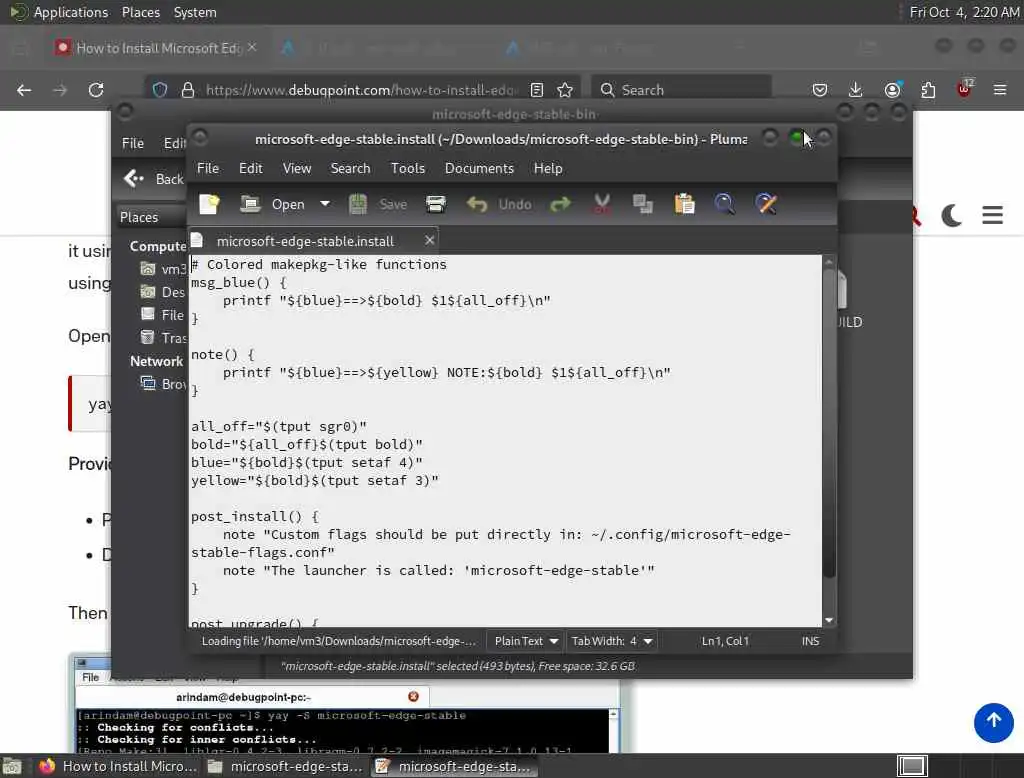The height and width of the screenshot is (778, 1024).
Task: Bookmark the page with the star icon
Action: (x=565, y=90)
